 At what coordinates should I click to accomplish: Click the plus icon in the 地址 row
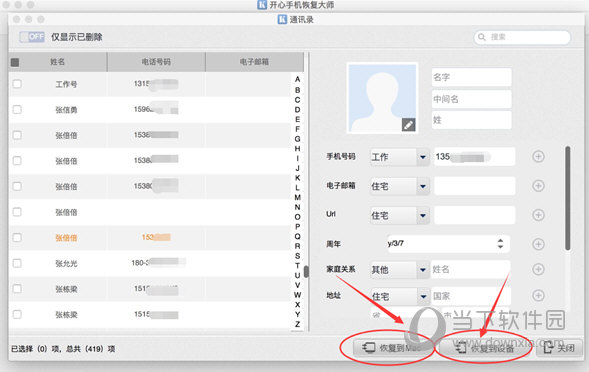[x=538, y=296]
